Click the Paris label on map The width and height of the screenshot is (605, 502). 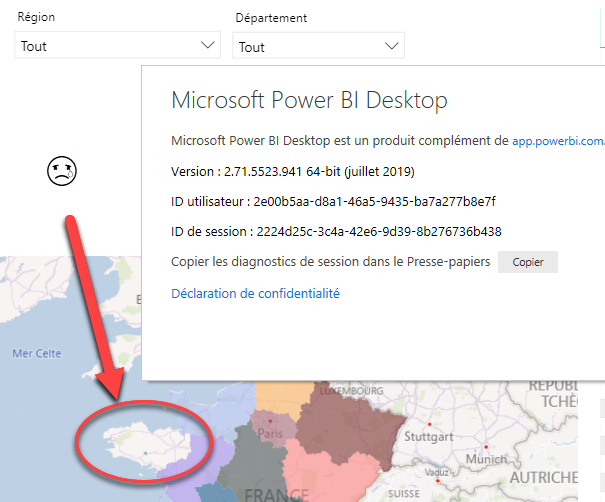tap(270, 433)
